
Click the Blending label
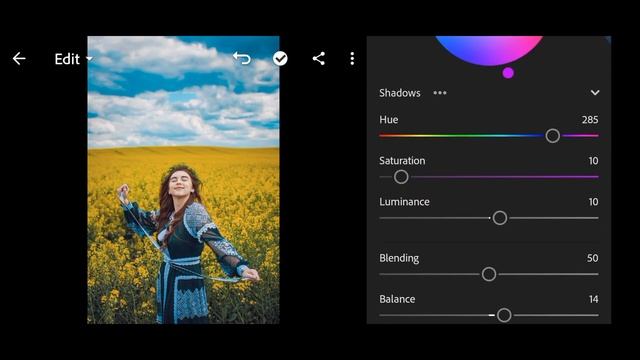click(399, 258)
